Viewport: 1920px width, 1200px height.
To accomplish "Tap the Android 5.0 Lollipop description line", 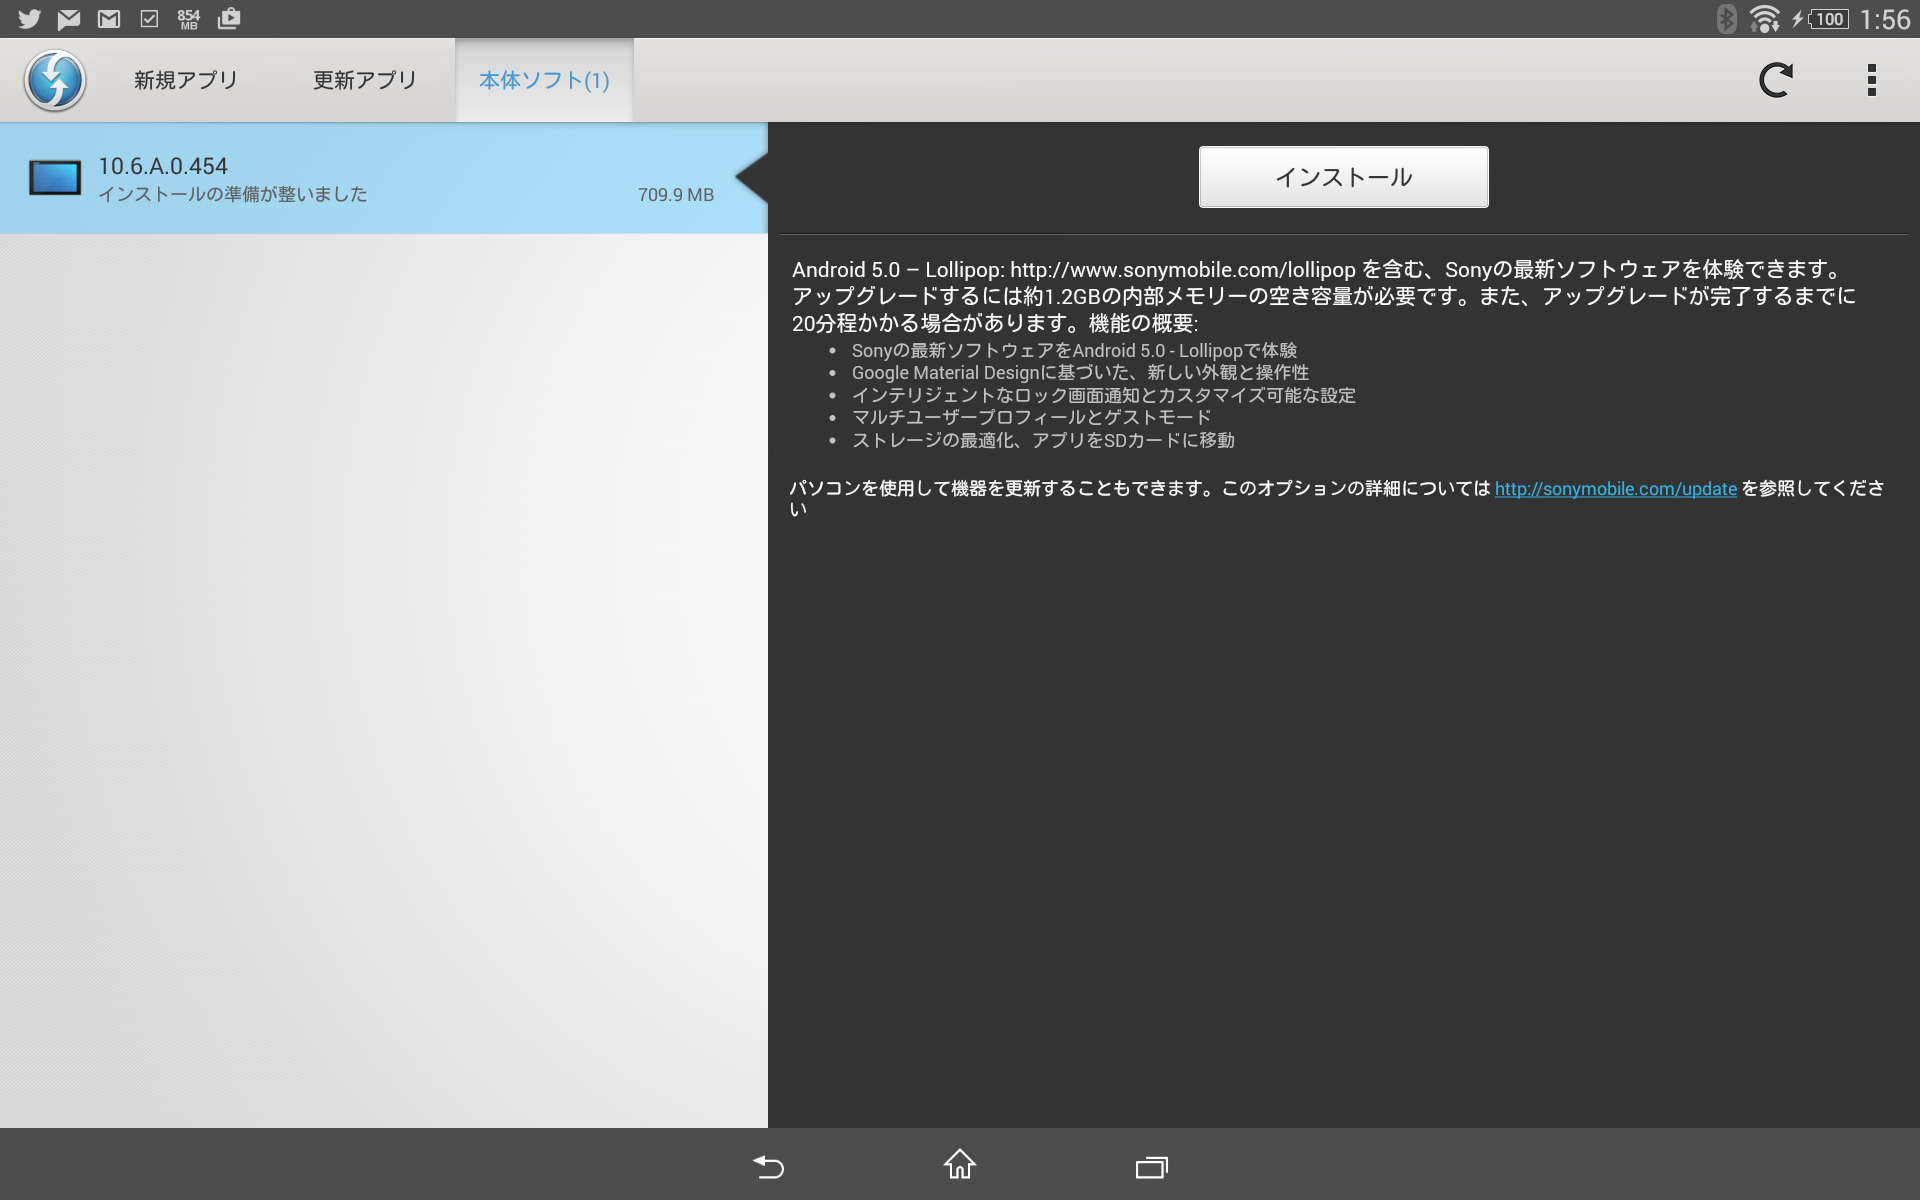I will click(x=1318, y=270).
